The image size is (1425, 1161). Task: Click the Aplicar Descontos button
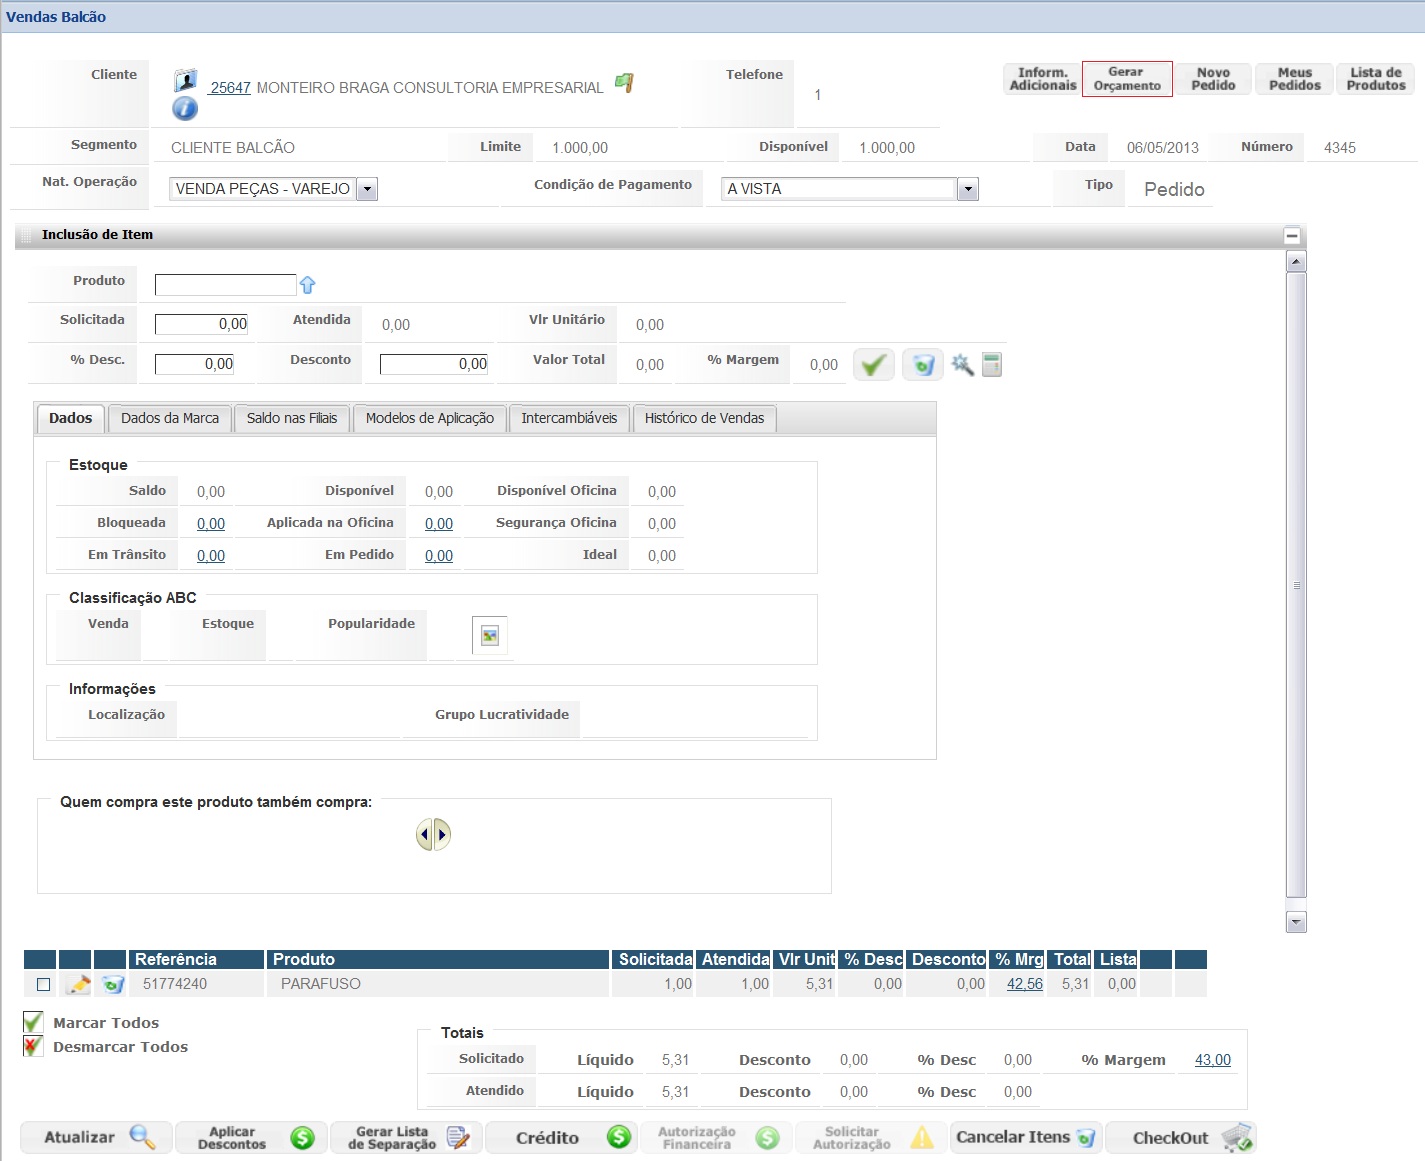point(251,1138)
